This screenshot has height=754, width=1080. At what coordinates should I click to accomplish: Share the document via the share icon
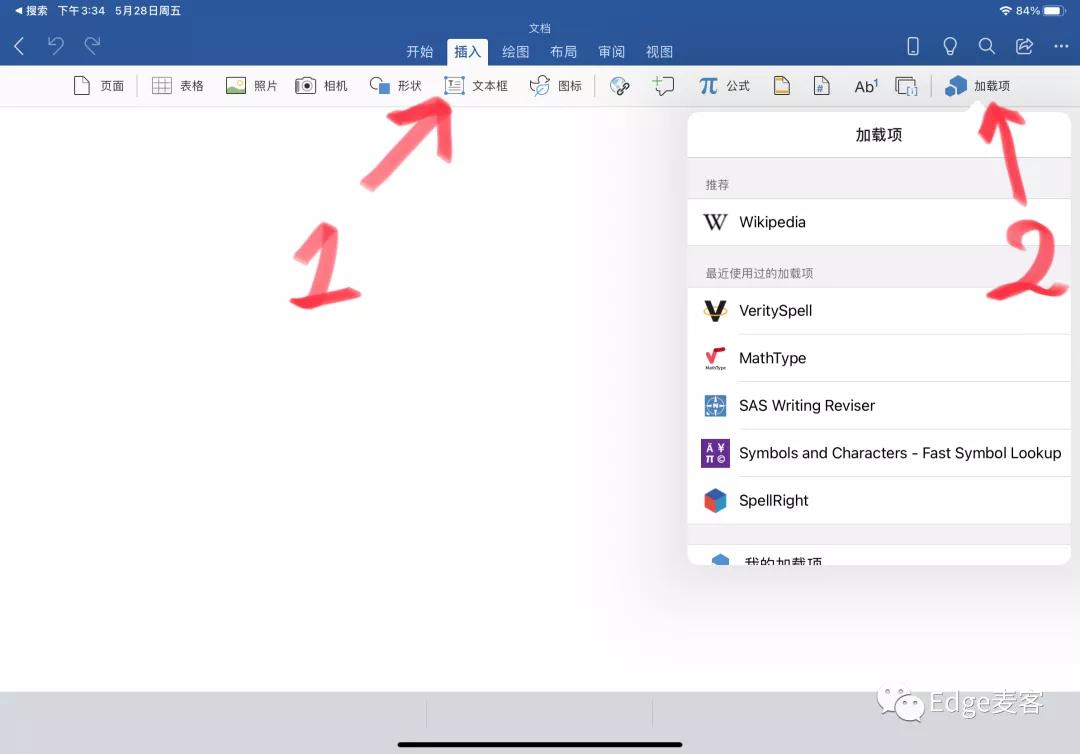[1023, 46]
